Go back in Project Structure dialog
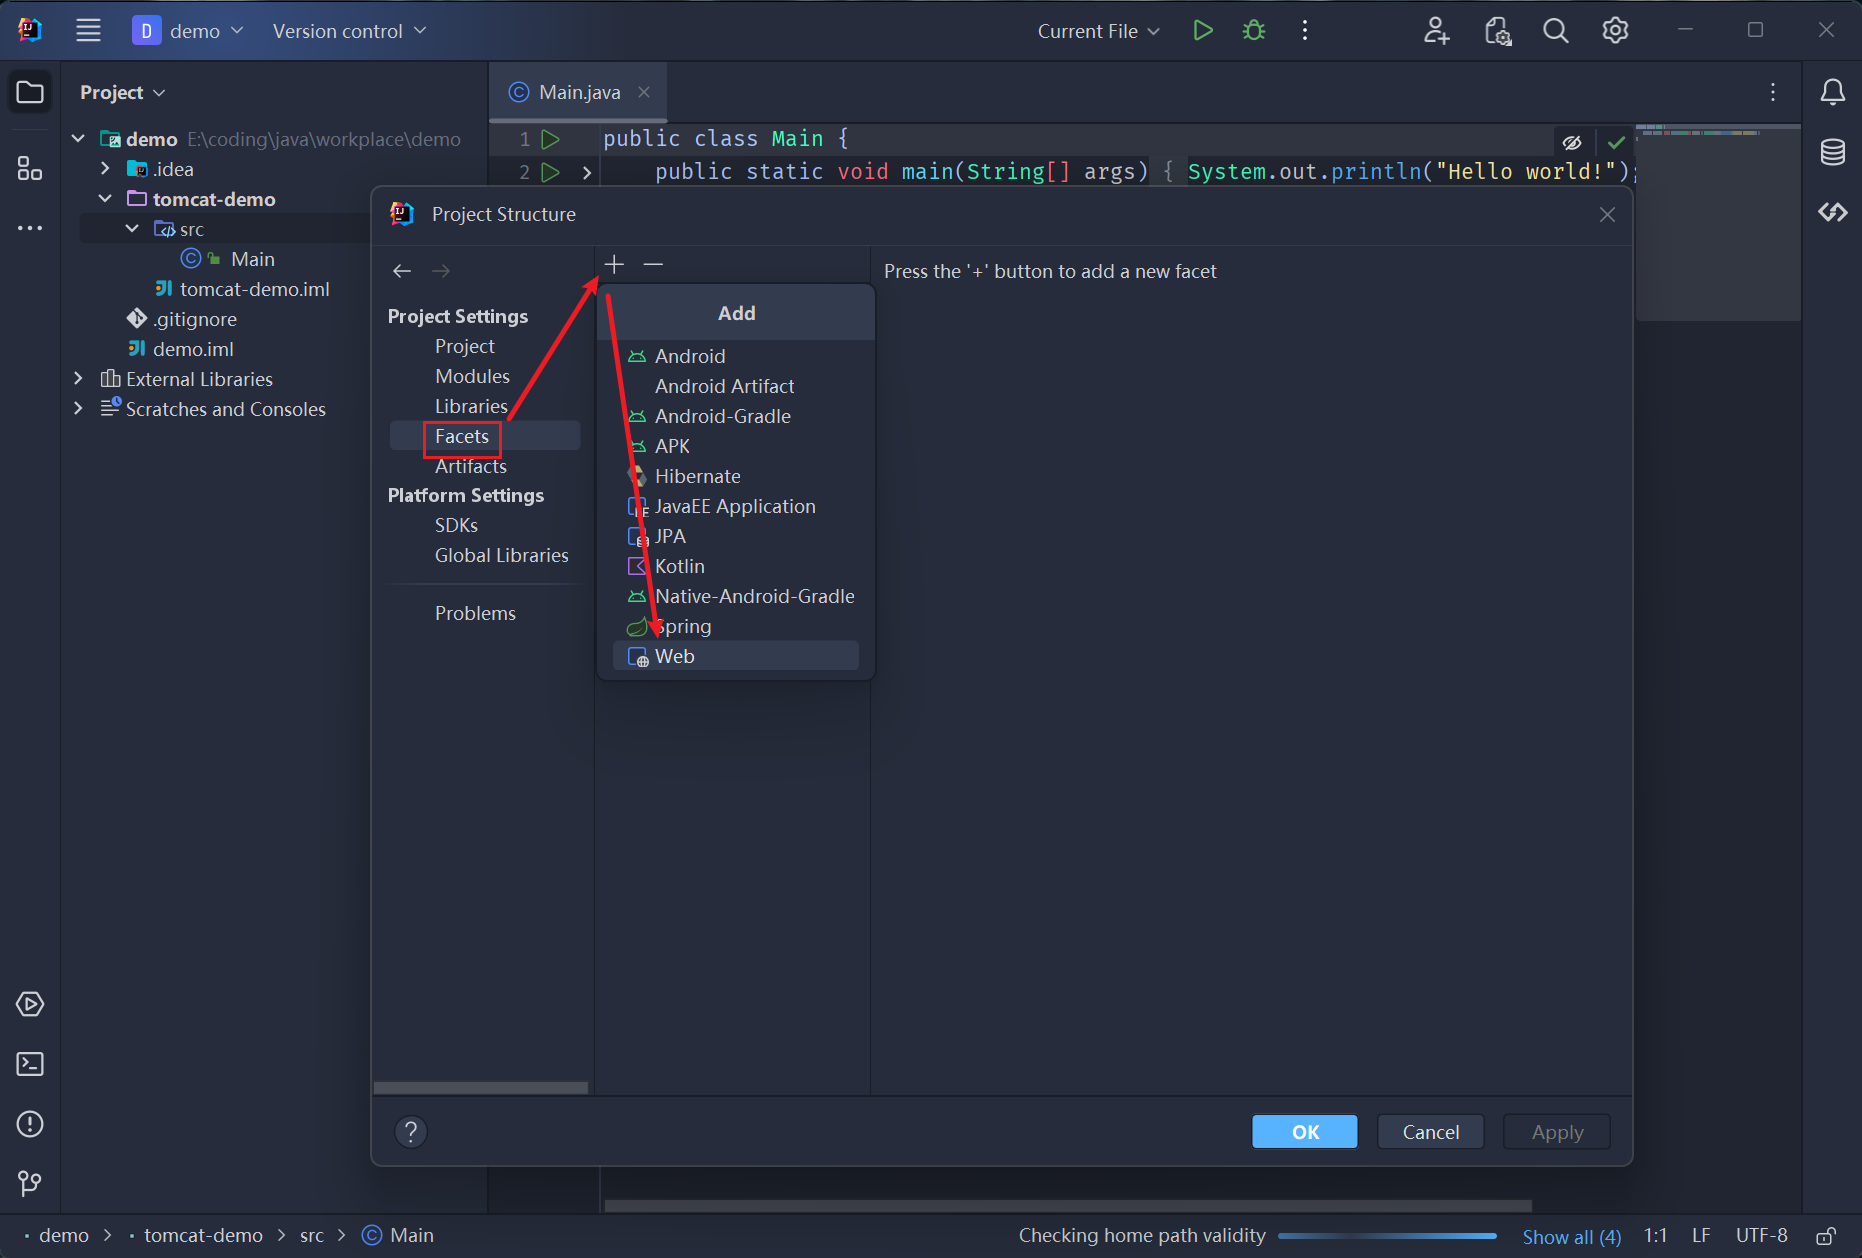 point(402,271)
